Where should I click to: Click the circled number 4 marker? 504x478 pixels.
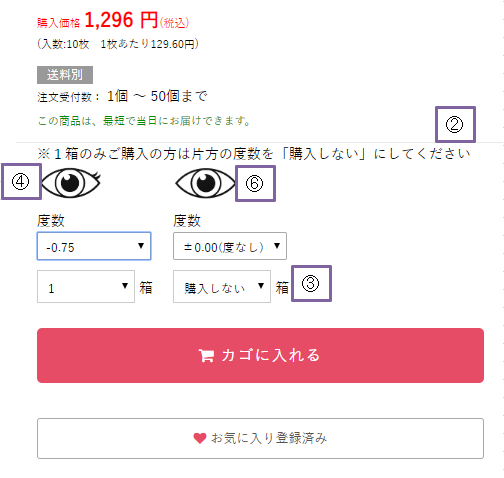click(21, 182)
